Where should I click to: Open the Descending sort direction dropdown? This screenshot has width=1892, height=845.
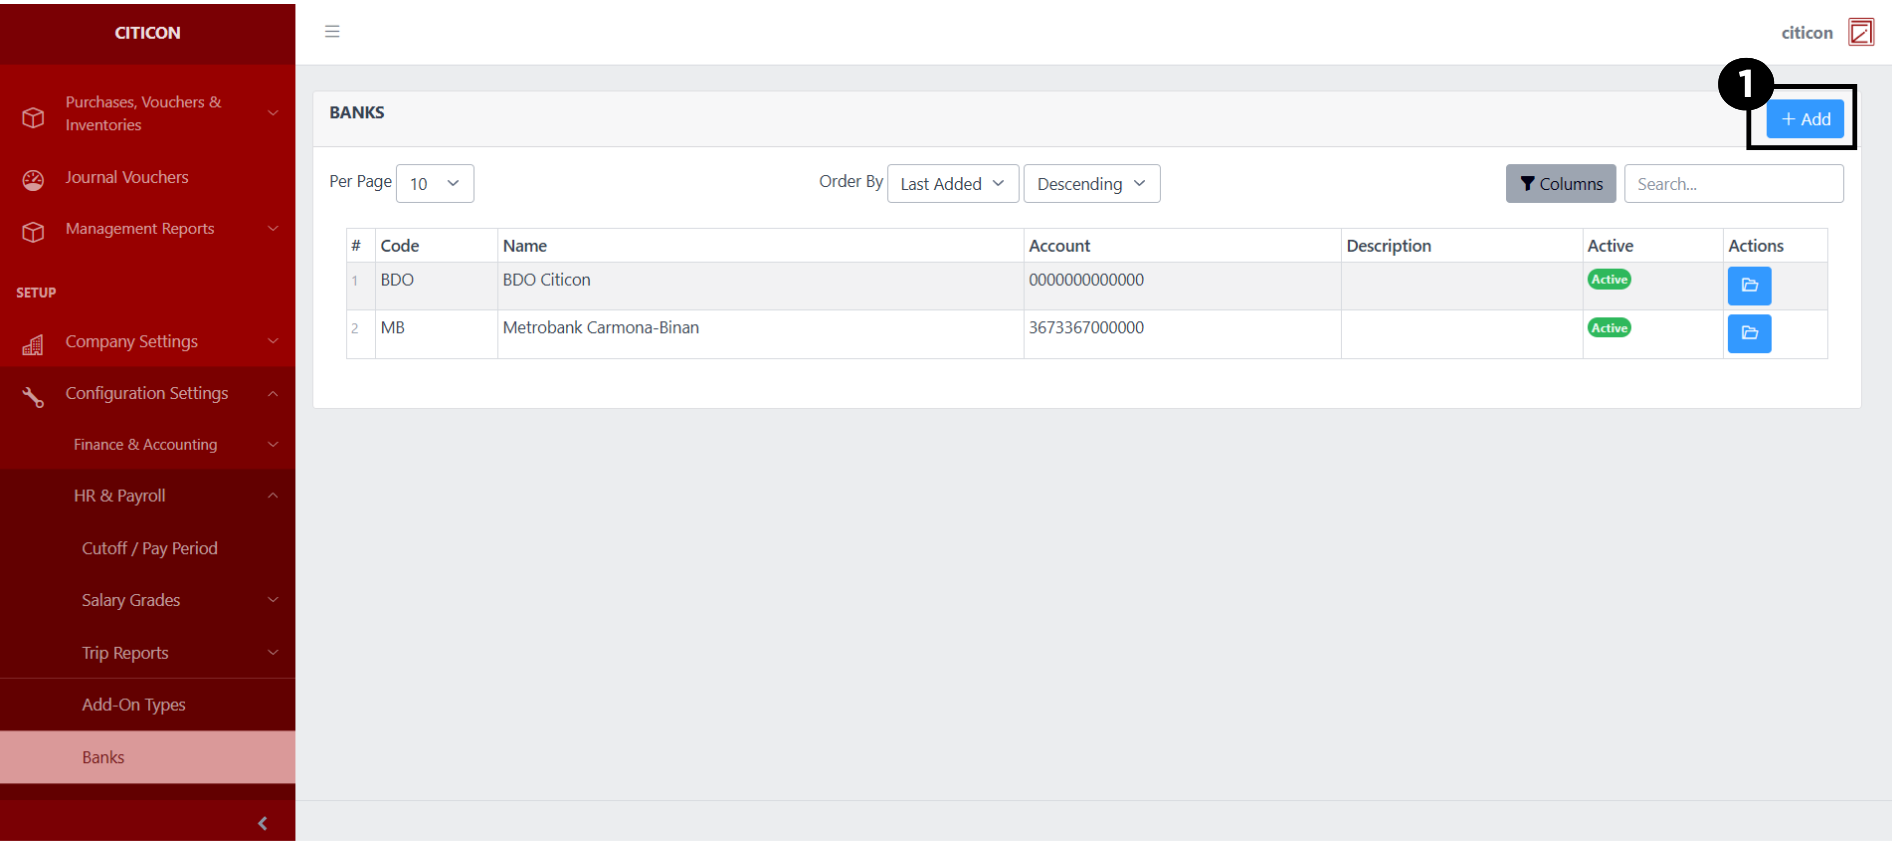1091,184
